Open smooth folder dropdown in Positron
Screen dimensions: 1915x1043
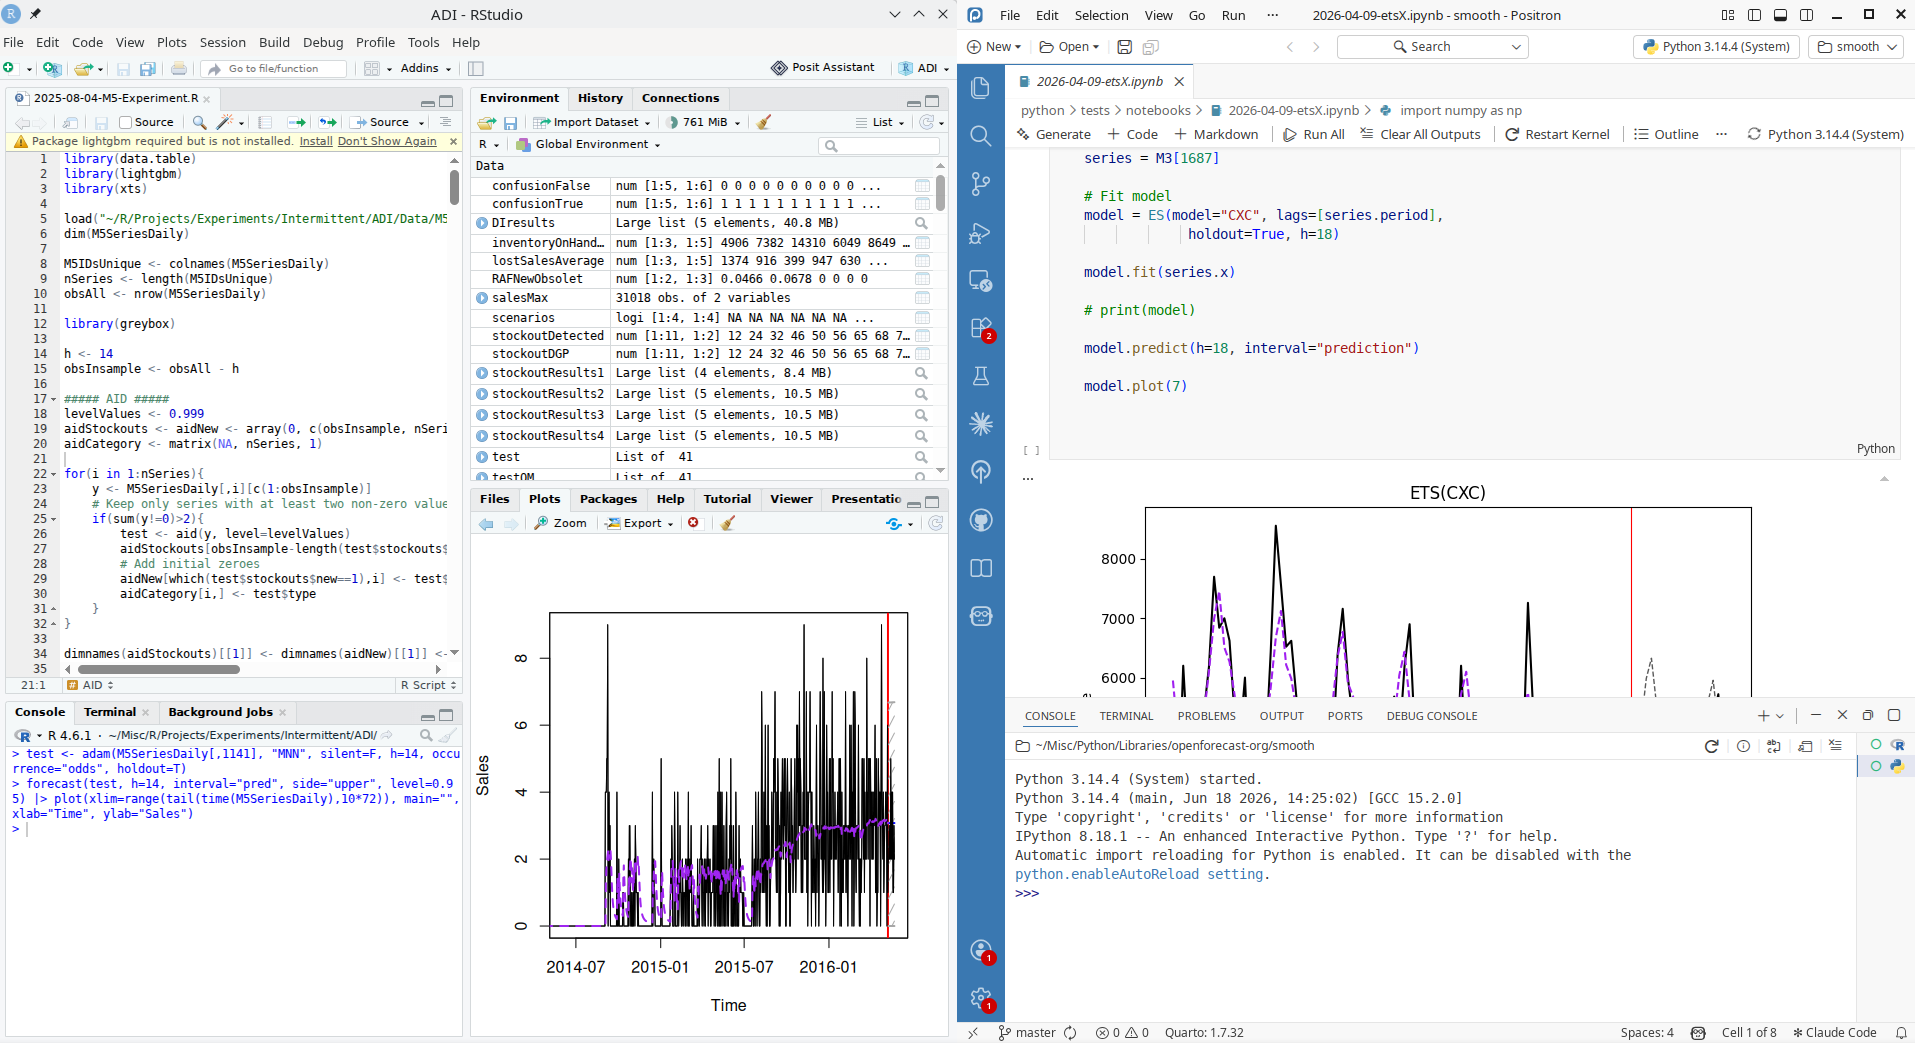[1857, 47]
